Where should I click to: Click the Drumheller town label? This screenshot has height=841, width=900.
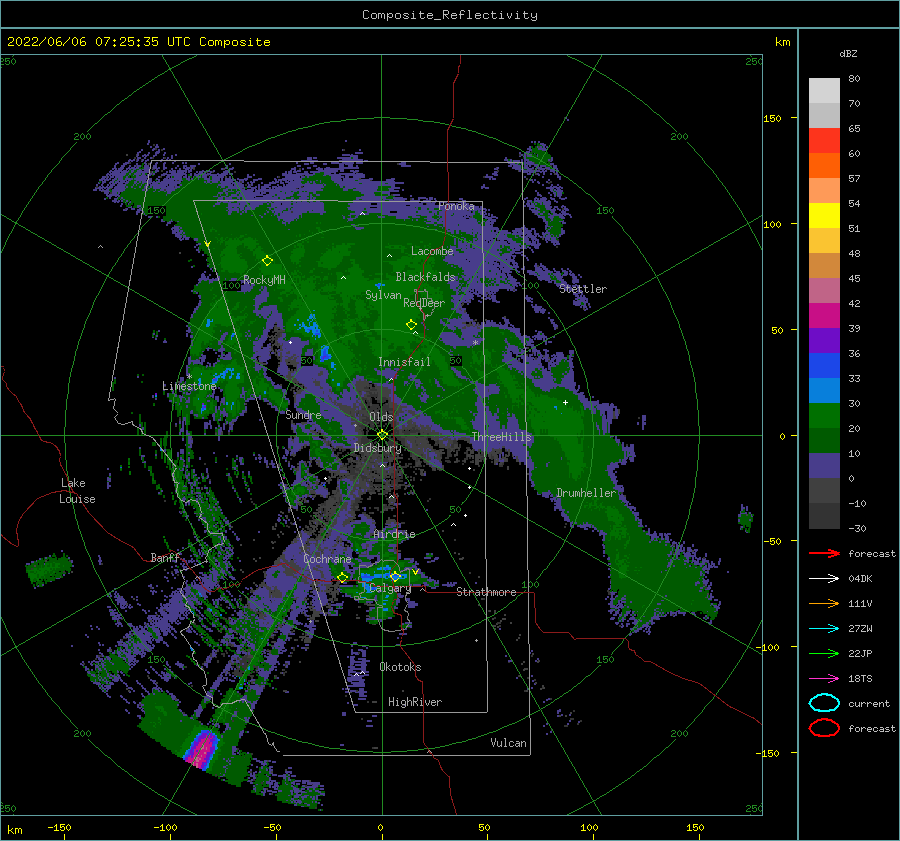585,493
